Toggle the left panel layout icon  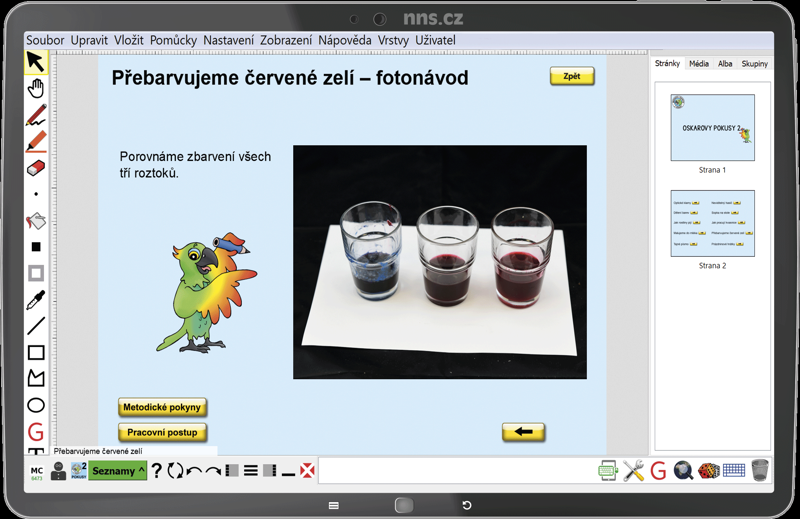point(232,471)
